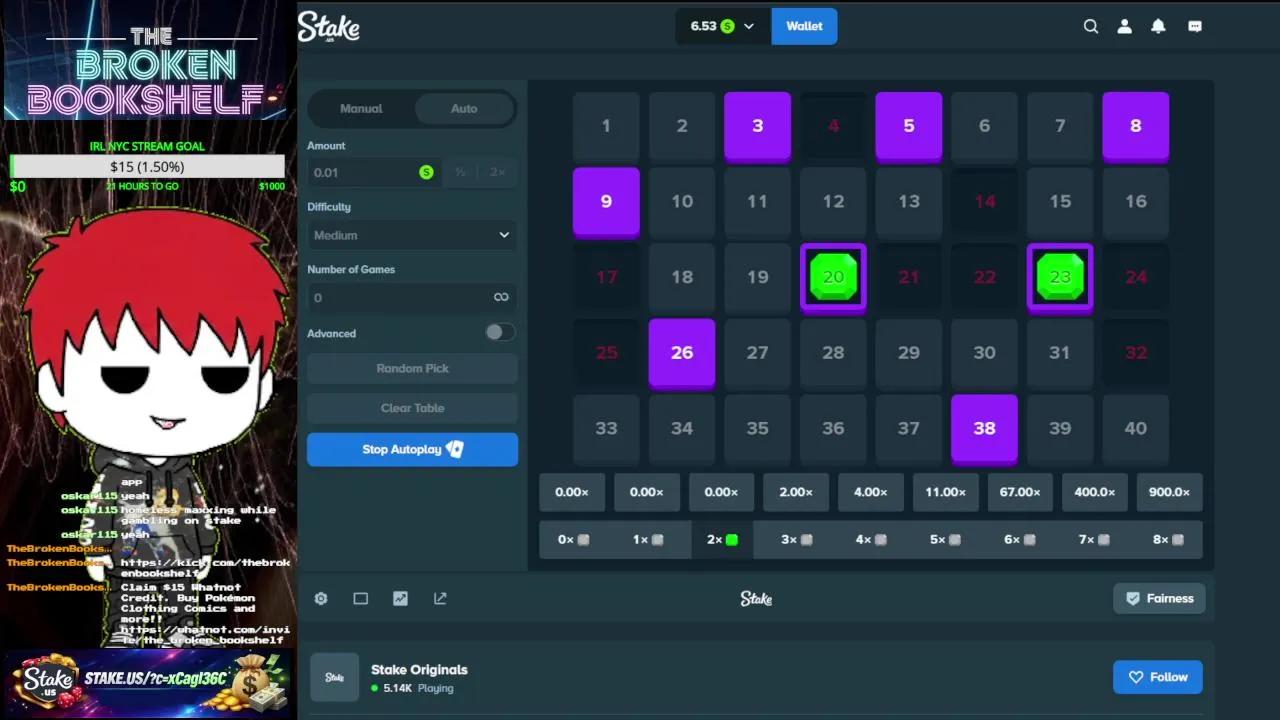The width and height of the screenshot is (1280, 720).
Task: Select keno tile 16
Action: point(1135,202)
